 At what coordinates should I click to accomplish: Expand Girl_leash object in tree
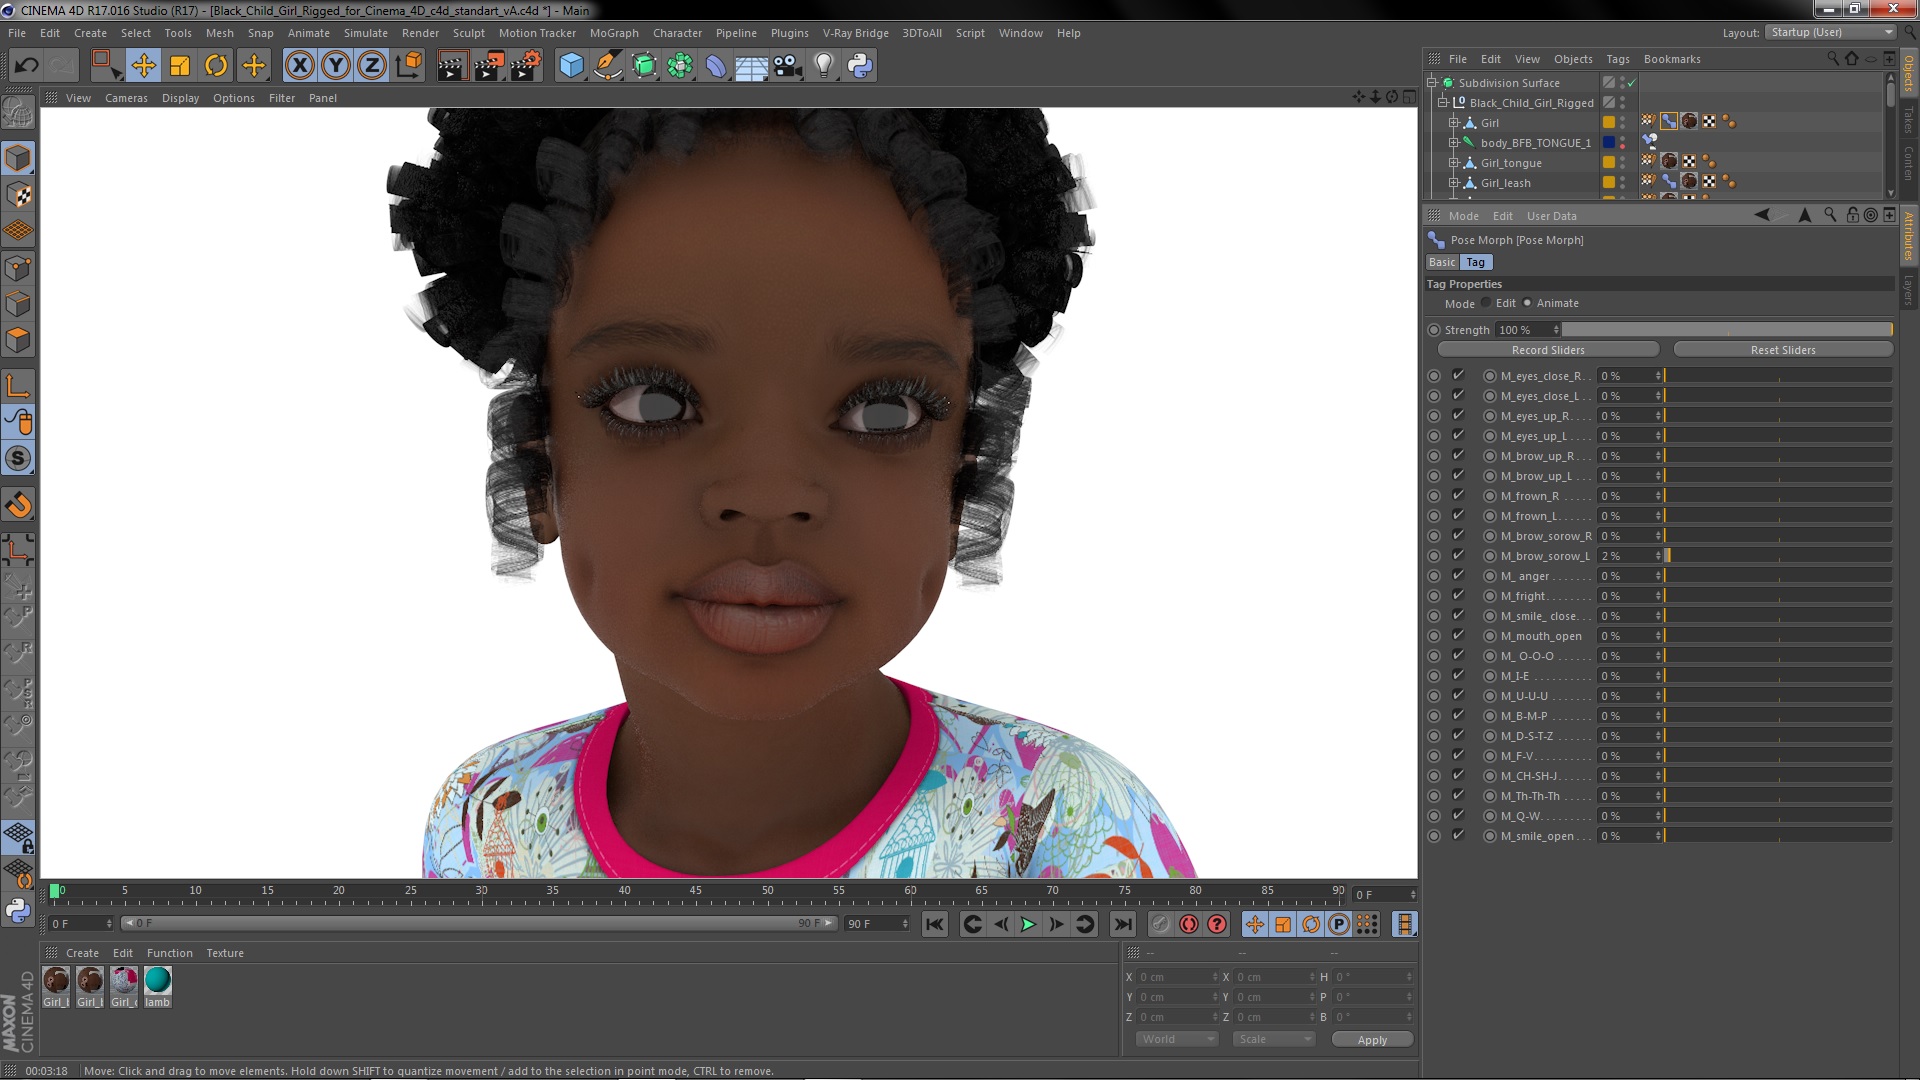1454,183
